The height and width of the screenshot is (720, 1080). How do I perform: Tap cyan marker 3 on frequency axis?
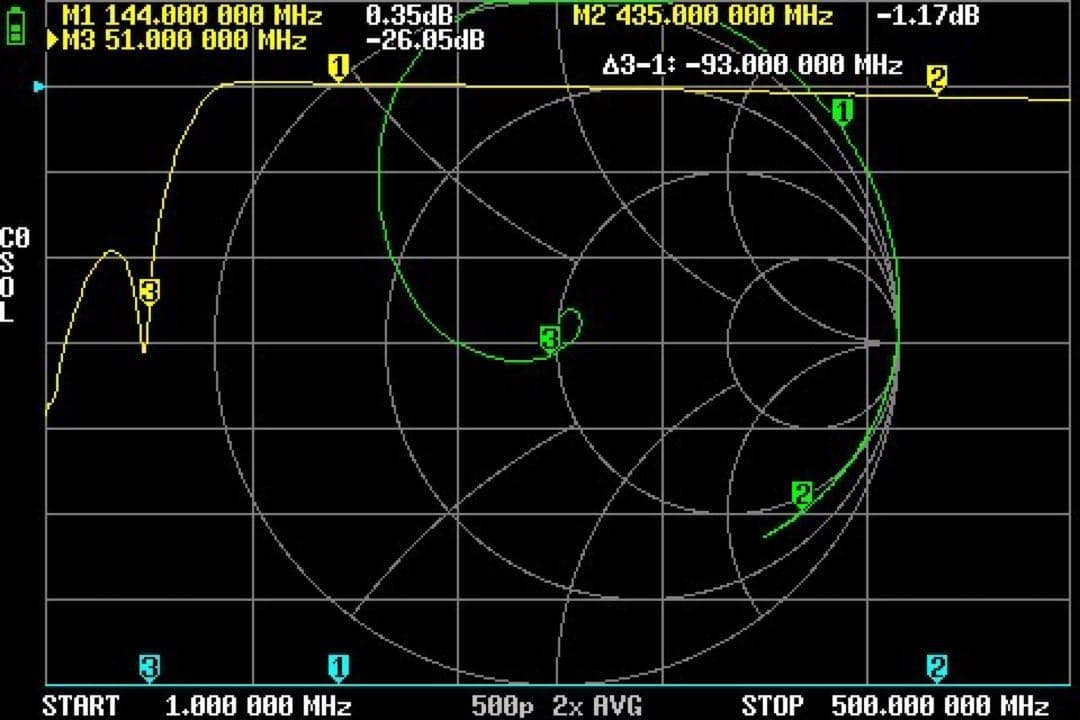coord(149,668)
